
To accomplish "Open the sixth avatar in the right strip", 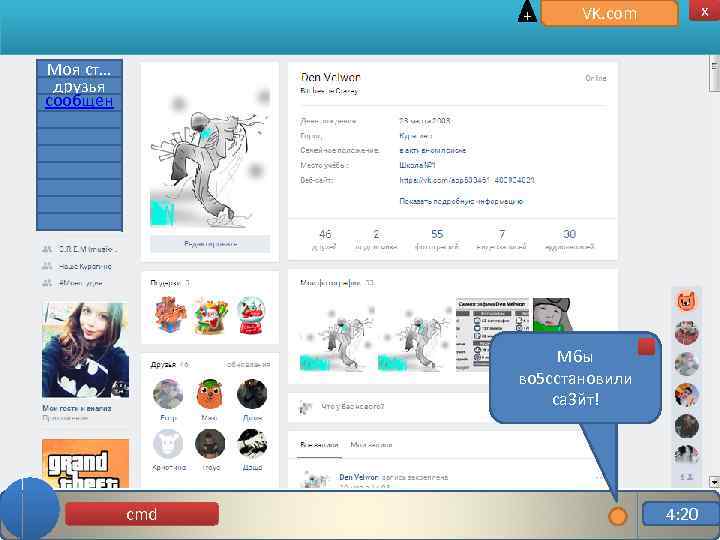I will [x=686, y=455].
